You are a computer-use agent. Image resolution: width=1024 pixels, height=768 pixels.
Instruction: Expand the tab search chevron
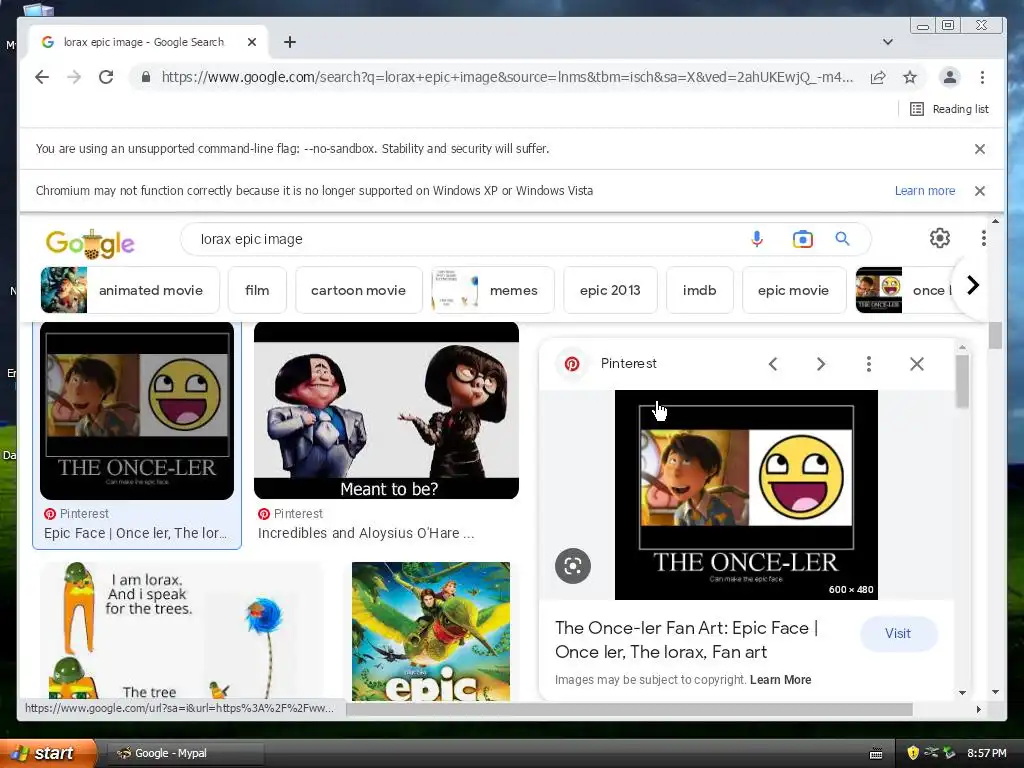point(888,42)
